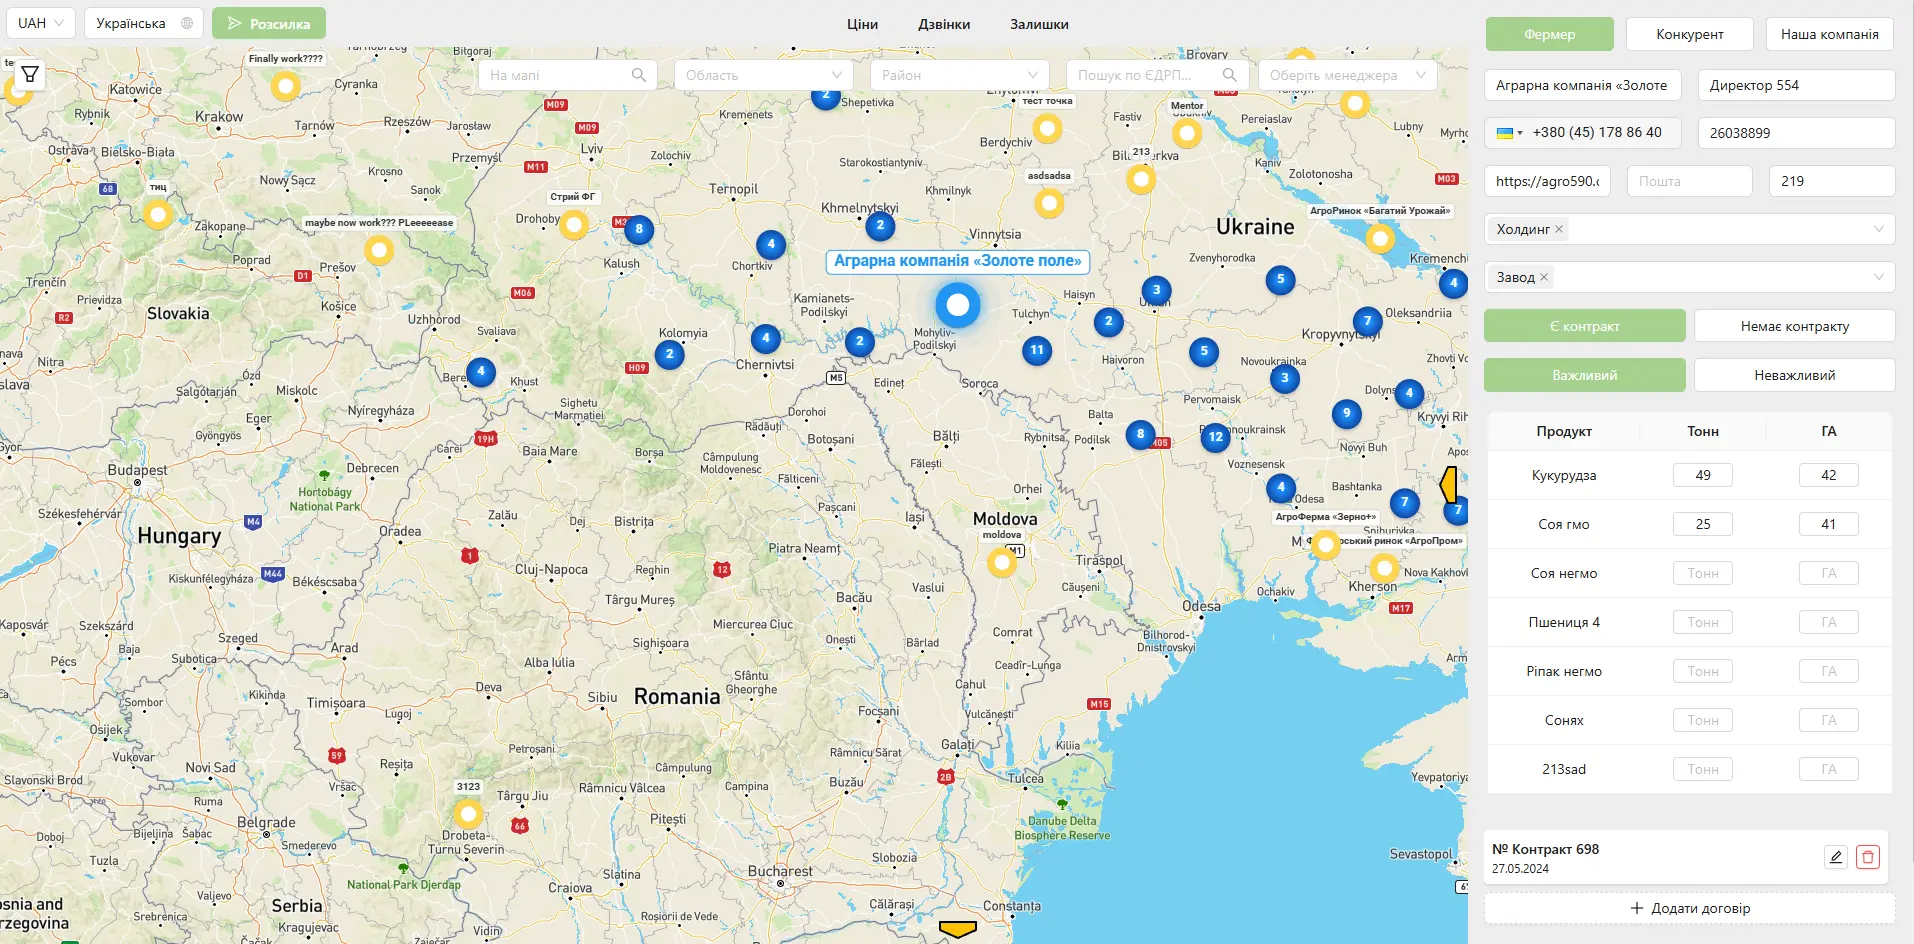Click the yellow marker labeled АгроФерма «Зерно+»
Image resolution: width=1914 pixels, height=944 pixels.
(1326, 544)
